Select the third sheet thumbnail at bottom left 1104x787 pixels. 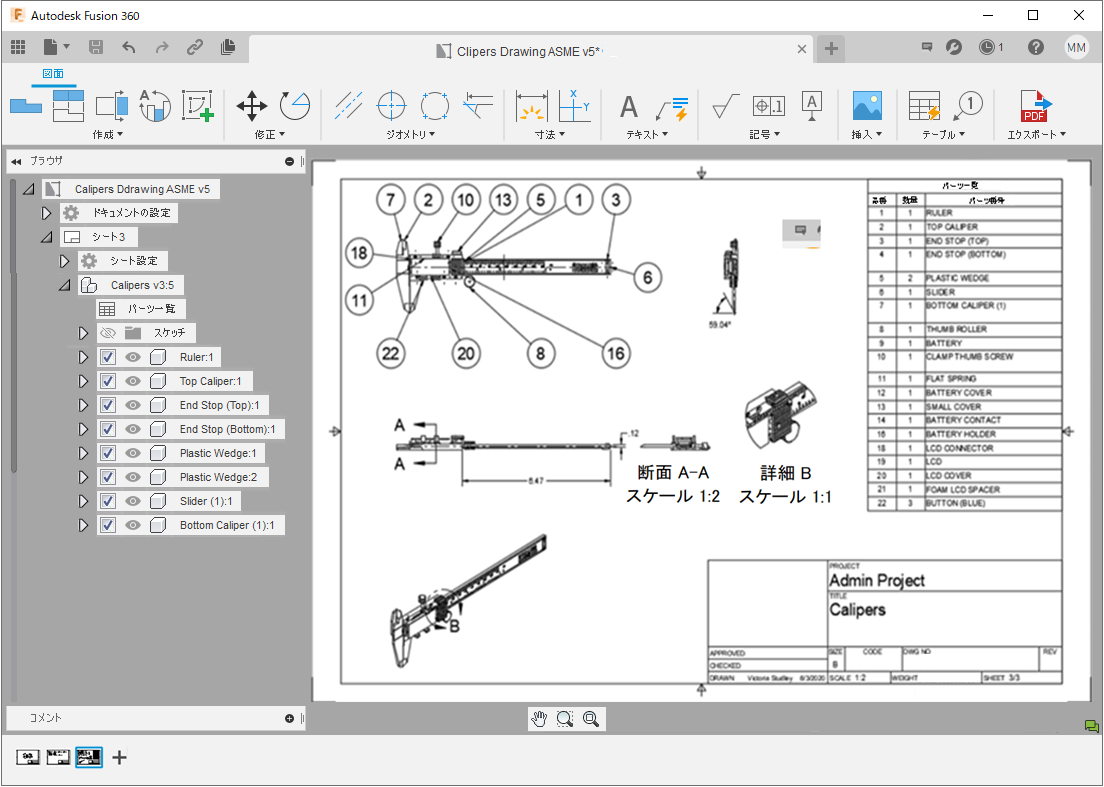point(88,757)
